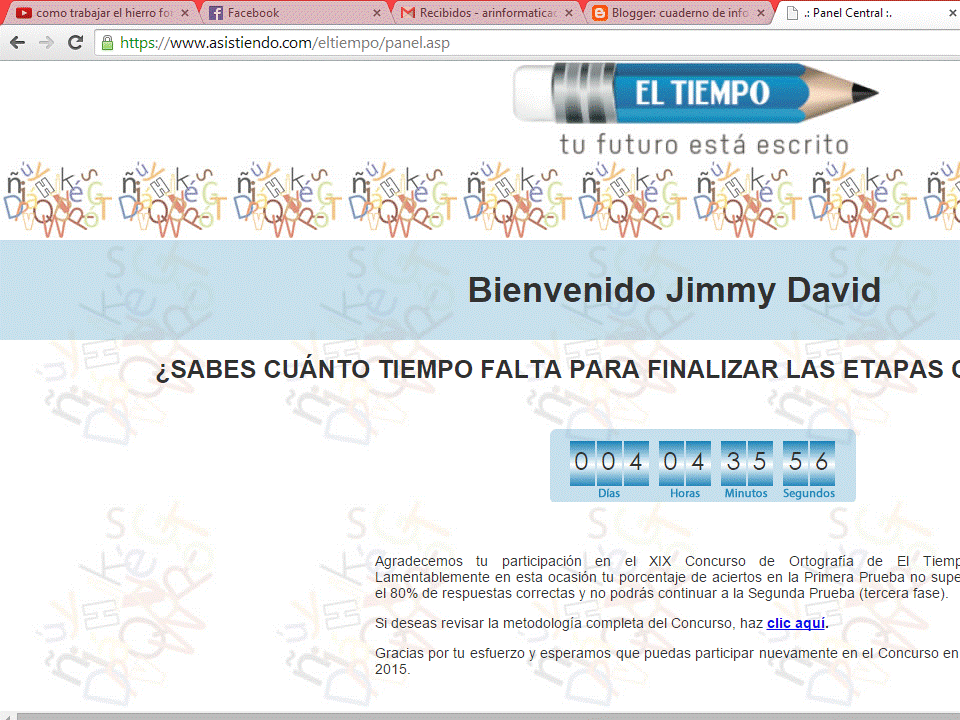Viewport: 960px width, 720px height.
Task: Close the Facebook tab
Action: pos(377,13)
